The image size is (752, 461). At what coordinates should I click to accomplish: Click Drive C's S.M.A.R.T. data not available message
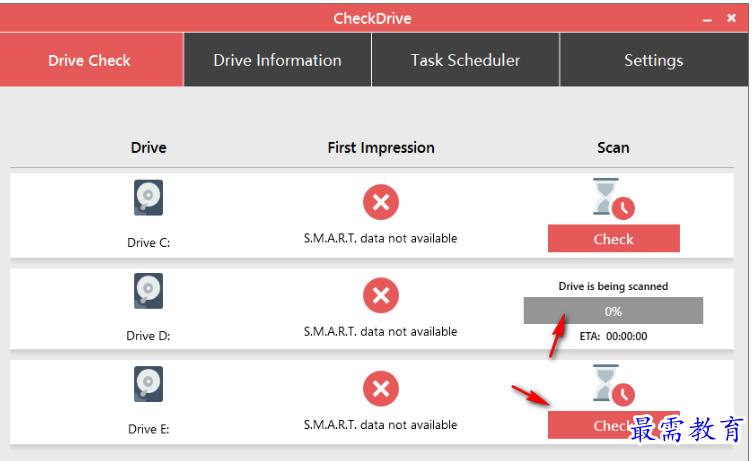click(x=380, y=238)
